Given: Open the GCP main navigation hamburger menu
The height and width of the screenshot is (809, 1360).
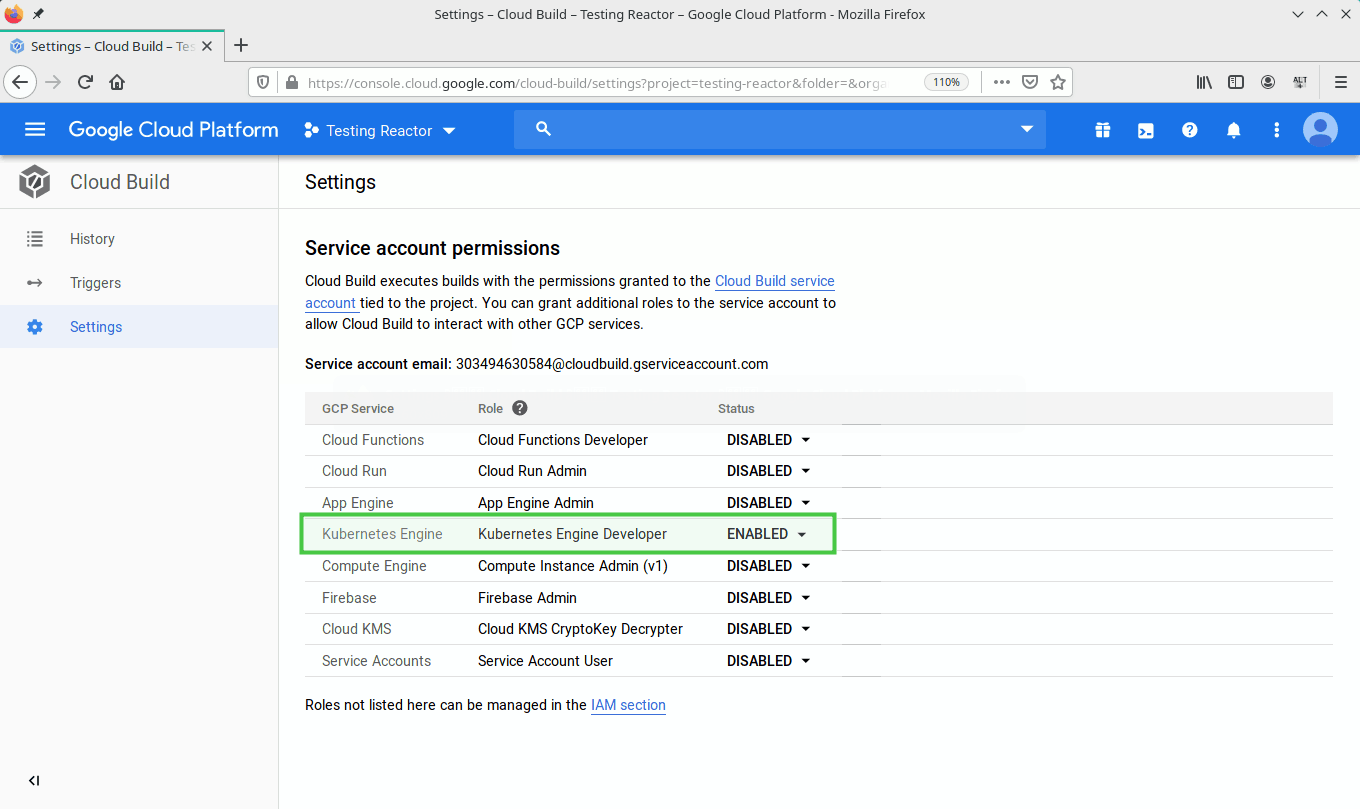Looking at the screenshot, I should point(35,129).
